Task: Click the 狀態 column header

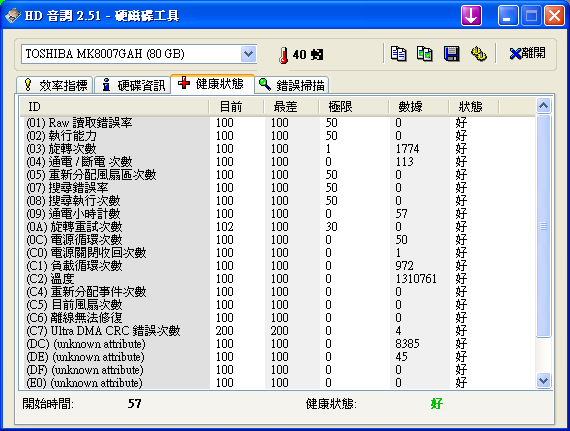Action: coord(474,107)
